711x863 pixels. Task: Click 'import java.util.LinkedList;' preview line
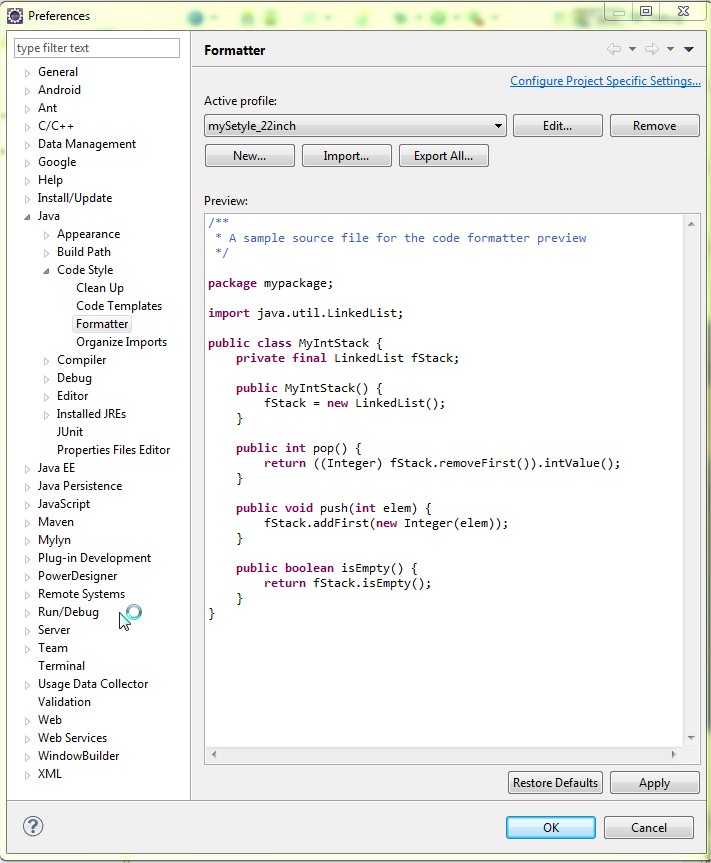(305, 313)
